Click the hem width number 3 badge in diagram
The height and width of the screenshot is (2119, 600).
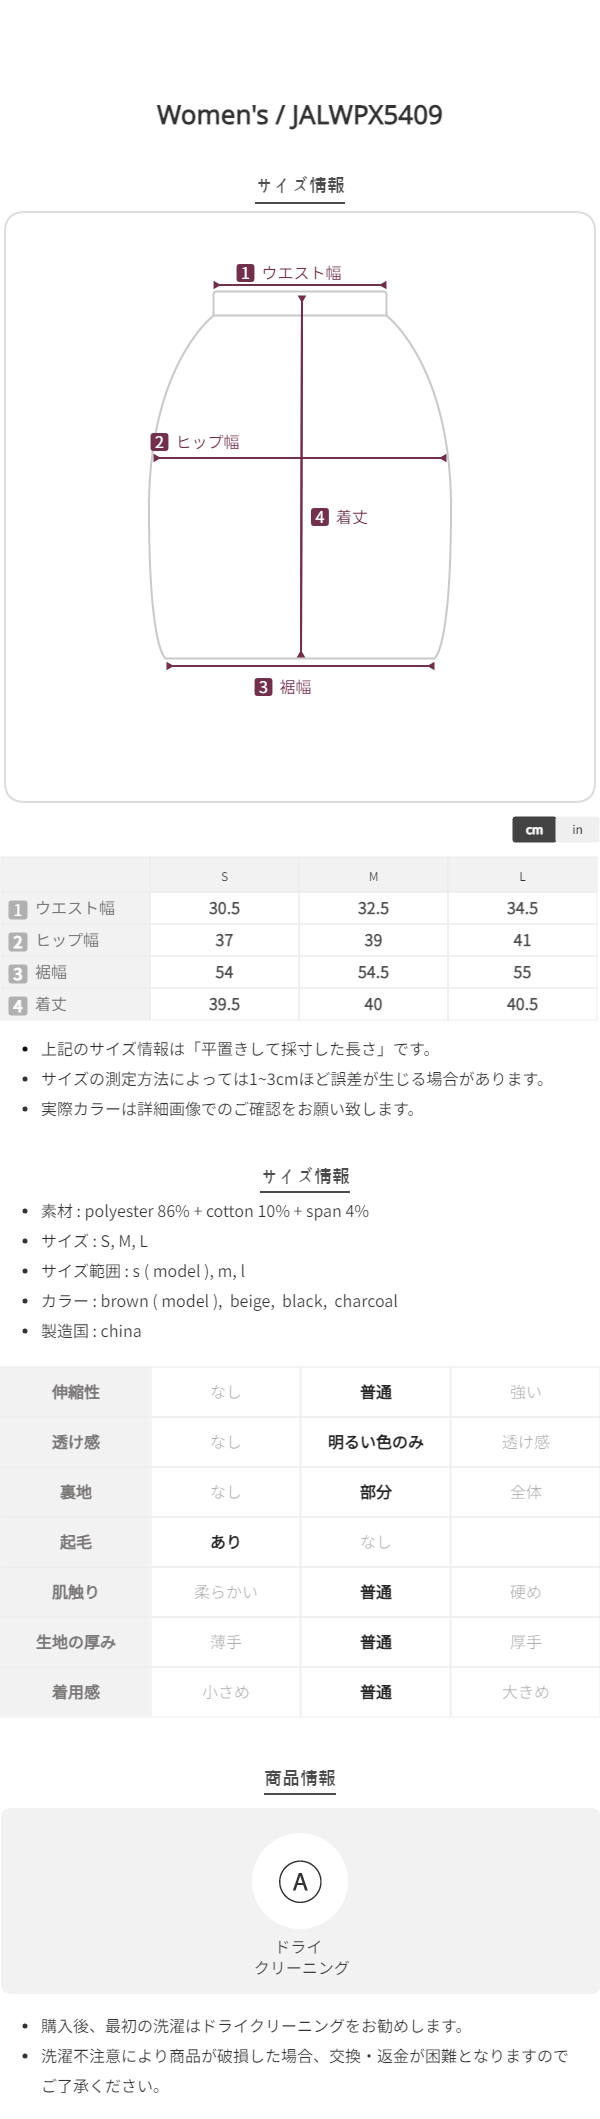[263, 687]
